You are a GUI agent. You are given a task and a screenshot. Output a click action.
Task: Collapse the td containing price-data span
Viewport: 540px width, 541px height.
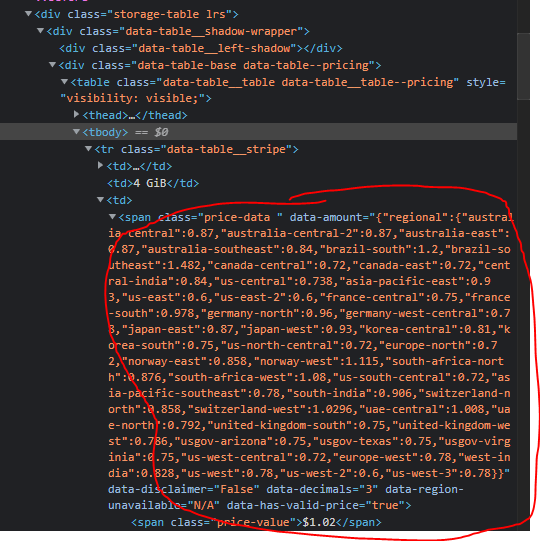(100, 199)
